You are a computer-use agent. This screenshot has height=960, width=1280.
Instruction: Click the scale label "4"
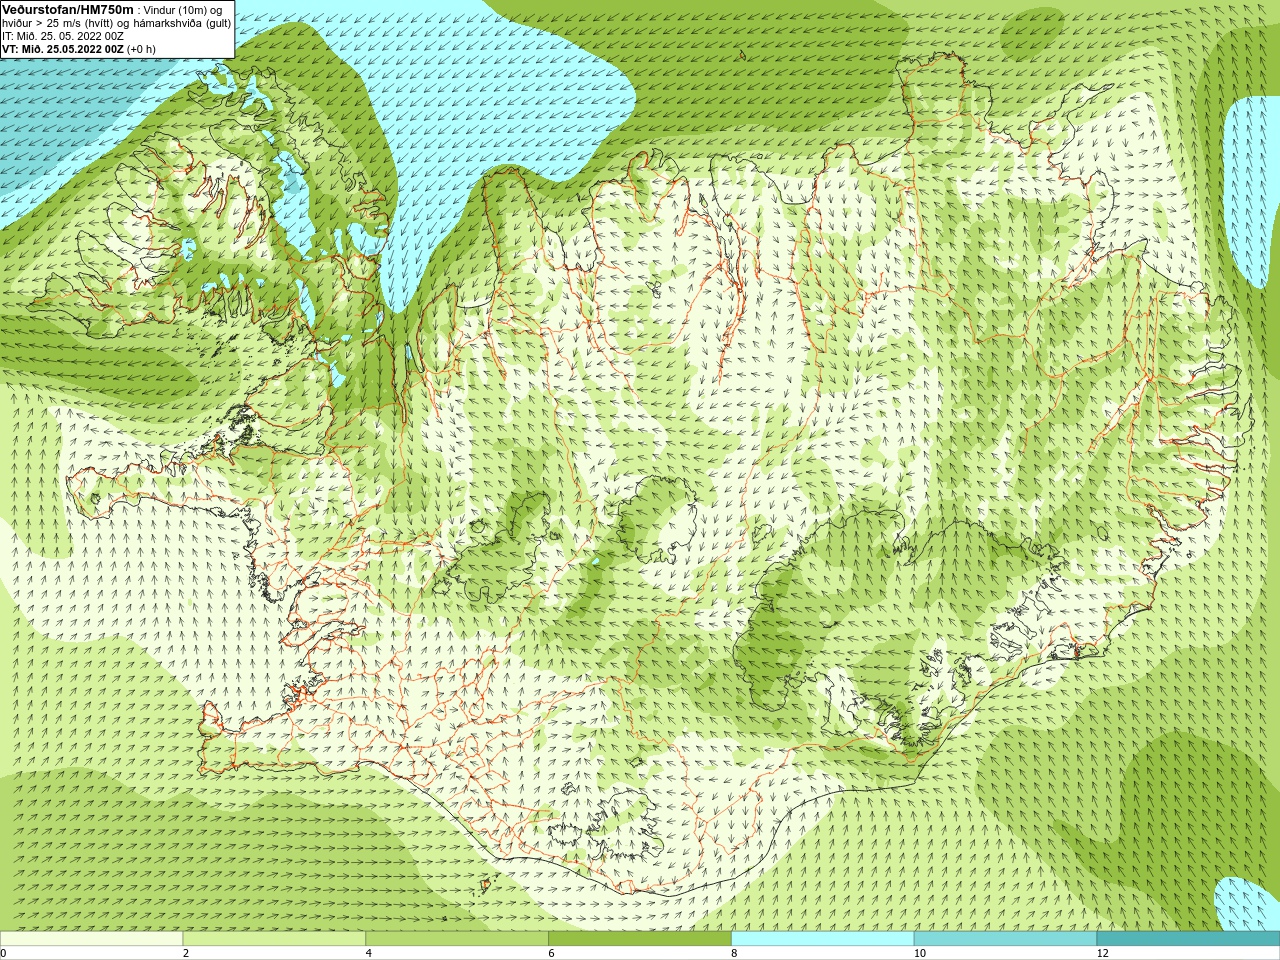tap(369, 954)
